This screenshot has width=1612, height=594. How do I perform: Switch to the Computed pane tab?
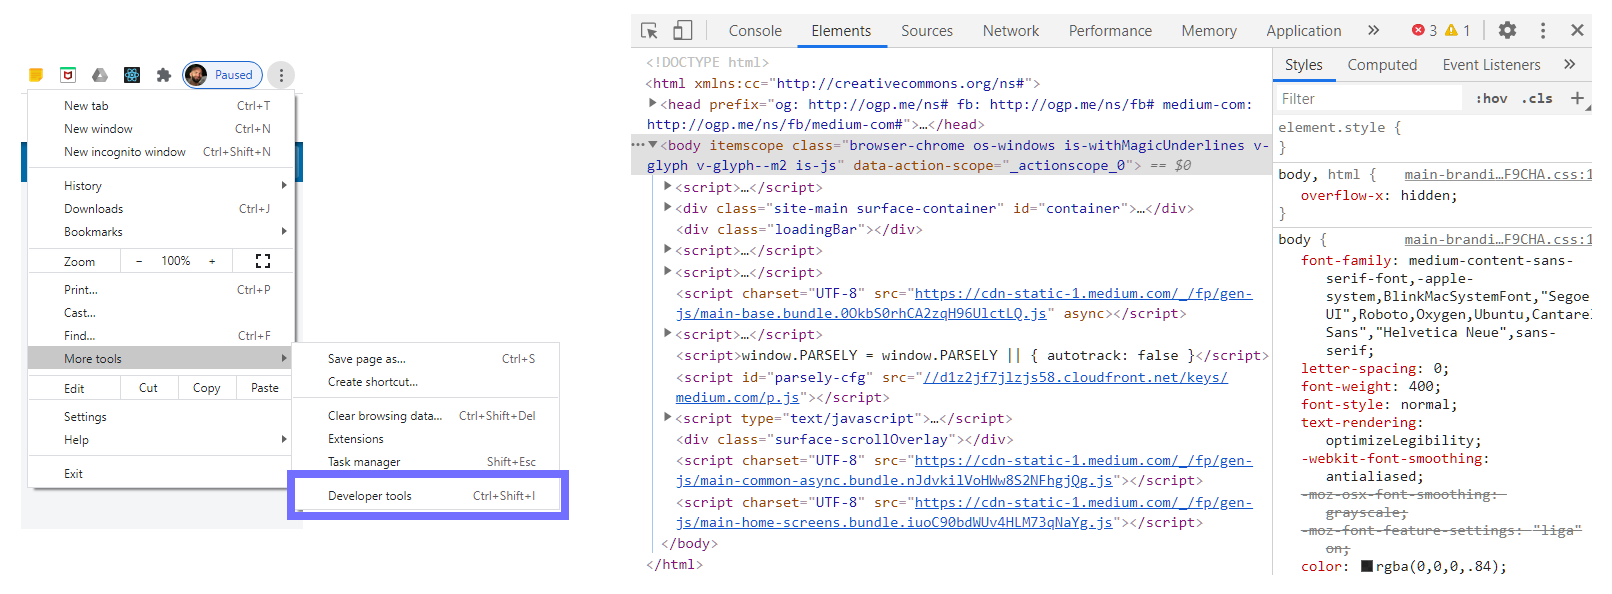(1382, 65)
